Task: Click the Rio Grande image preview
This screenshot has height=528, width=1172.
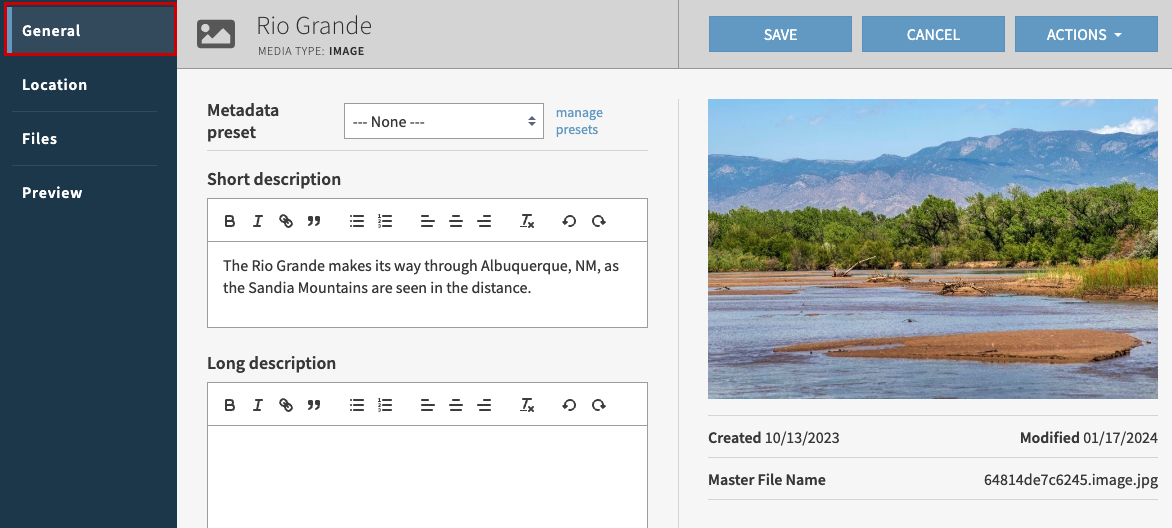Action: 932,249
